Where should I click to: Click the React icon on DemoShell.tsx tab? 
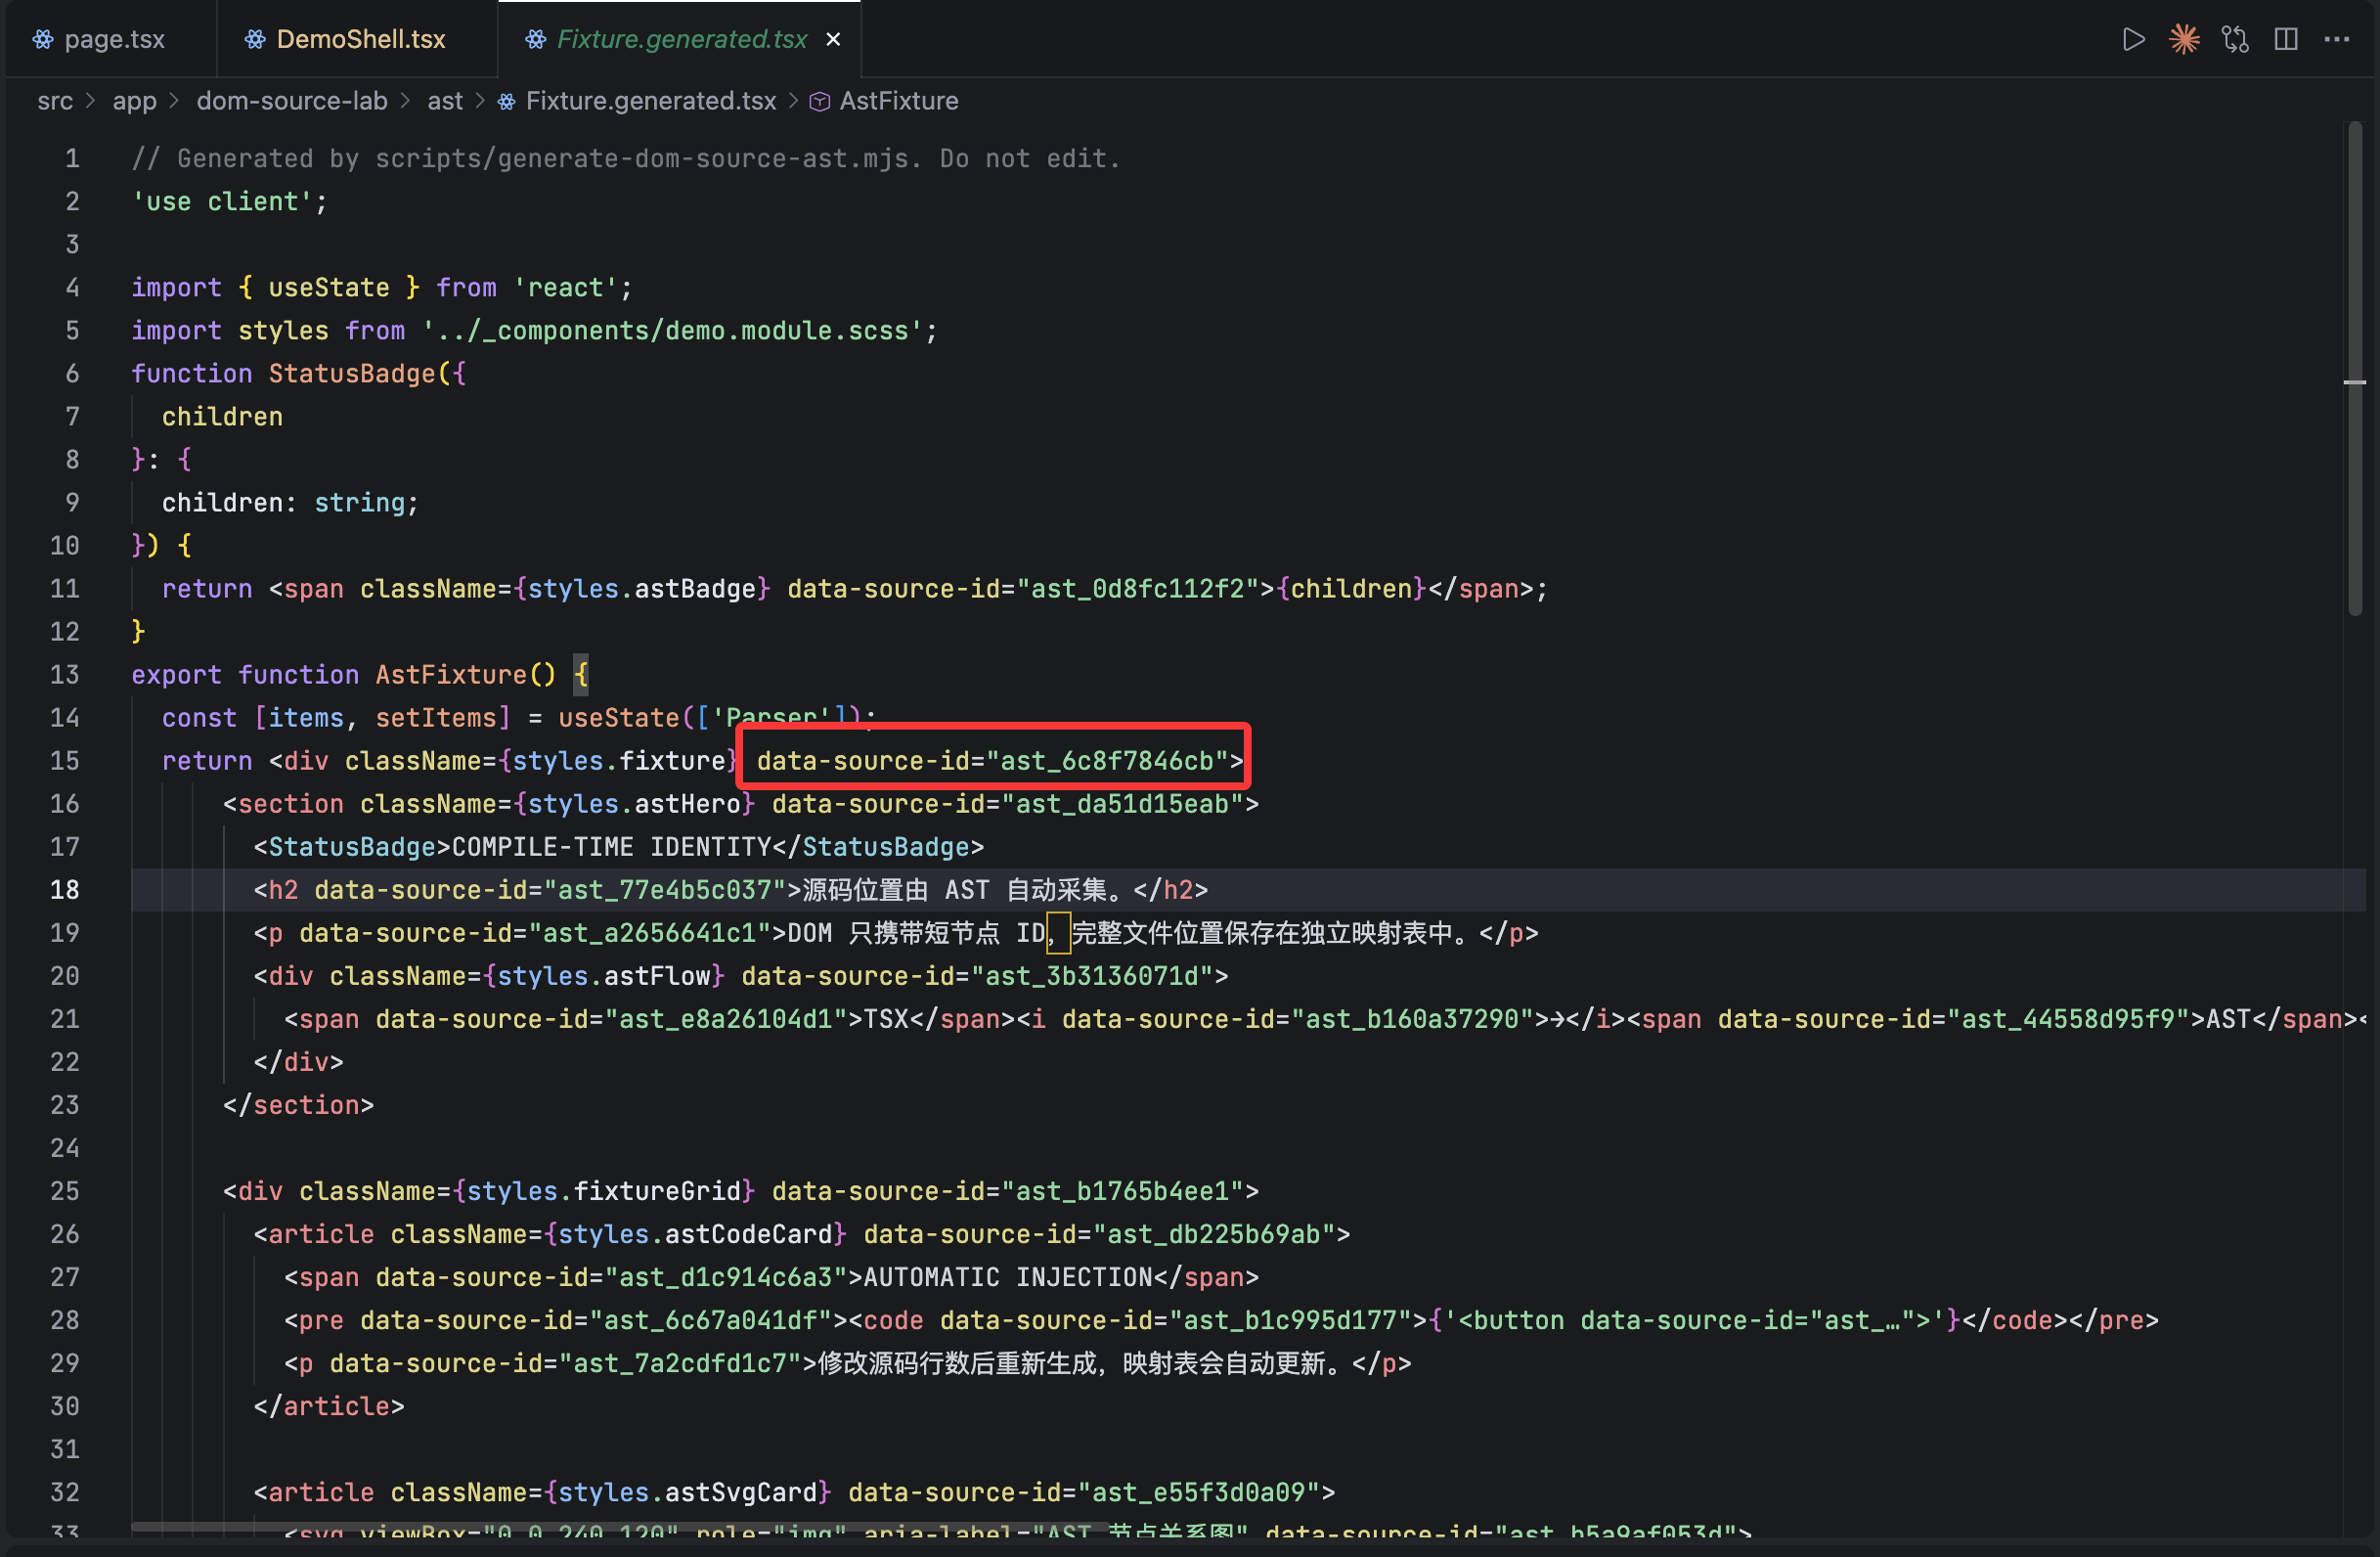pyautogui.click(x=256, y=39)
